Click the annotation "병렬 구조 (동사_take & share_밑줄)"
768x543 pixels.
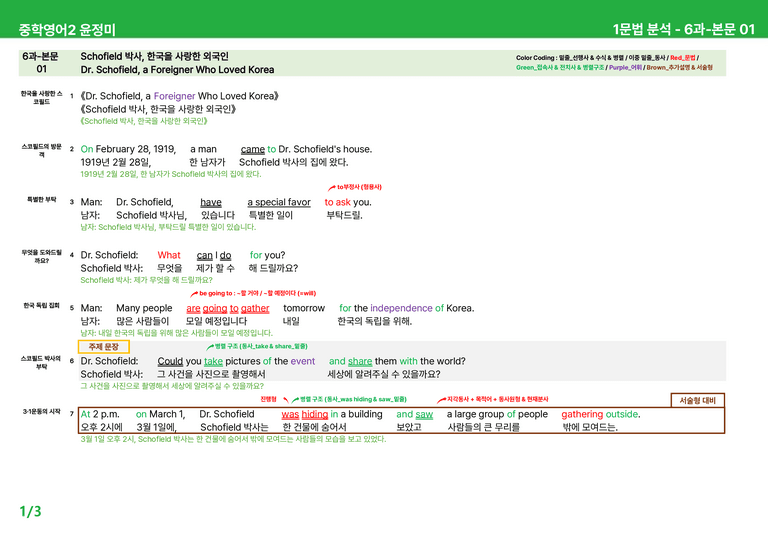pyautogui.click(x=261, y=346)
